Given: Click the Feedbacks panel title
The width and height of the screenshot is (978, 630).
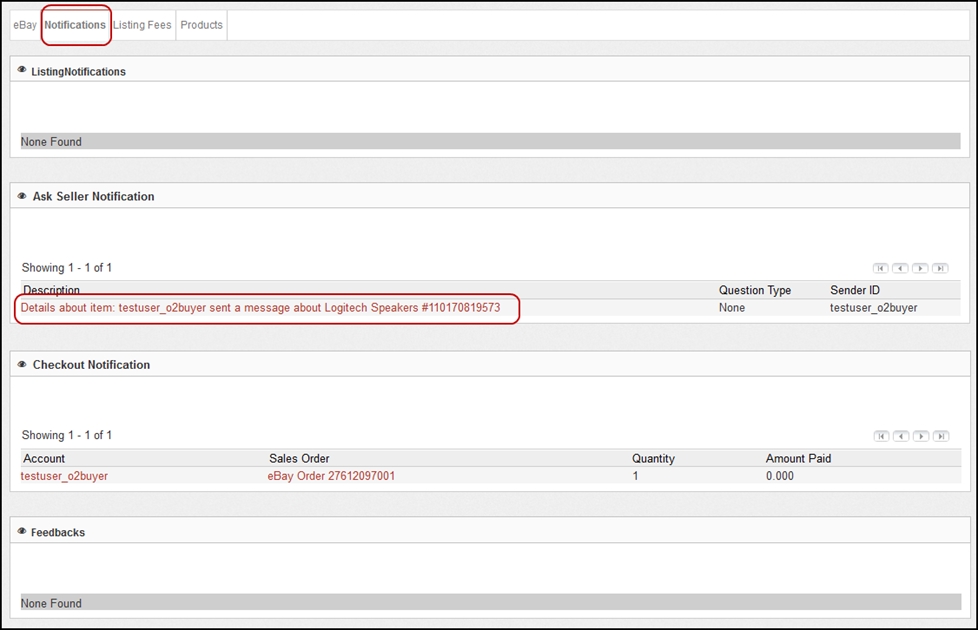Looking at the screenshot, I should 58,533.
